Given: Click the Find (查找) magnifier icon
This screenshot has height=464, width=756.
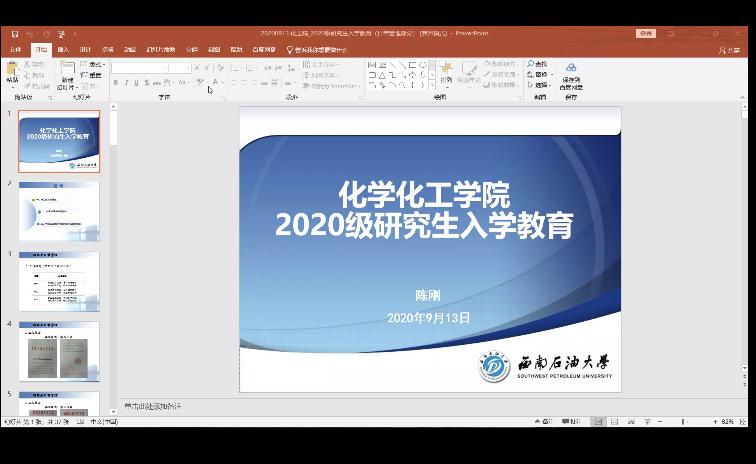Looking at the screenshot, I should (539, 64).
